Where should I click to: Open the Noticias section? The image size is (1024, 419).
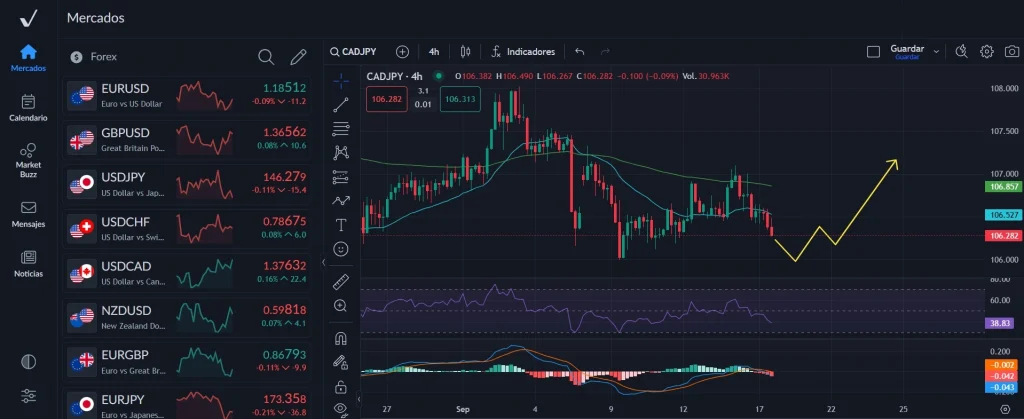[28, 264]
